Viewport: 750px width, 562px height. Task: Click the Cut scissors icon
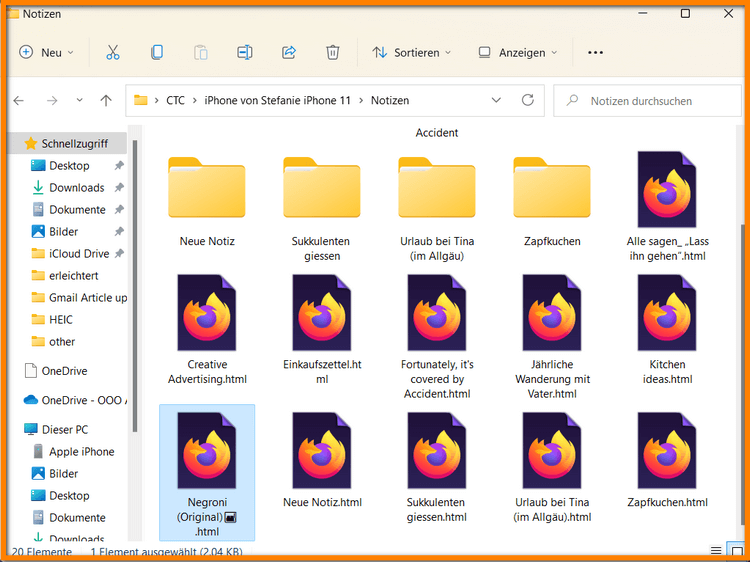click(x=112, y=52)
